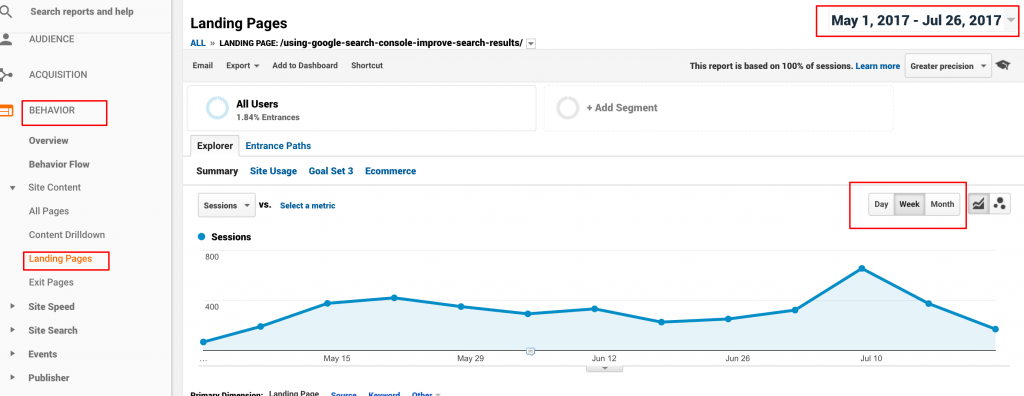
Task: Select Source as primary dimension
Action: click(344, 393)
